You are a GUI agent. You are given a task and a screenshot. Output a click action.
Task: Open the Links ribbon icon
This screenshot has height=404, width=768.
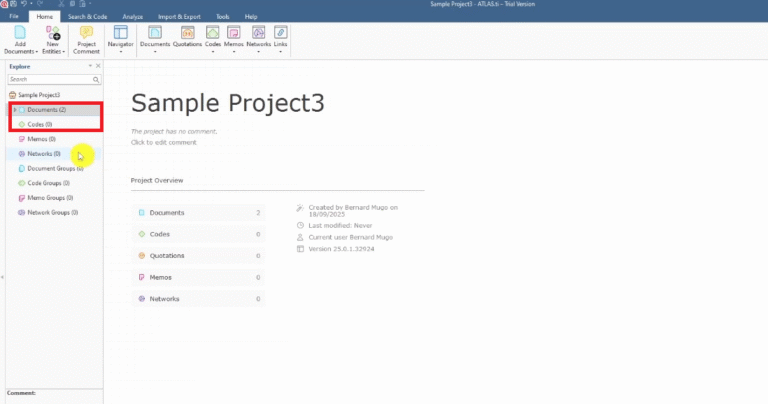click(x=281, y=33)
